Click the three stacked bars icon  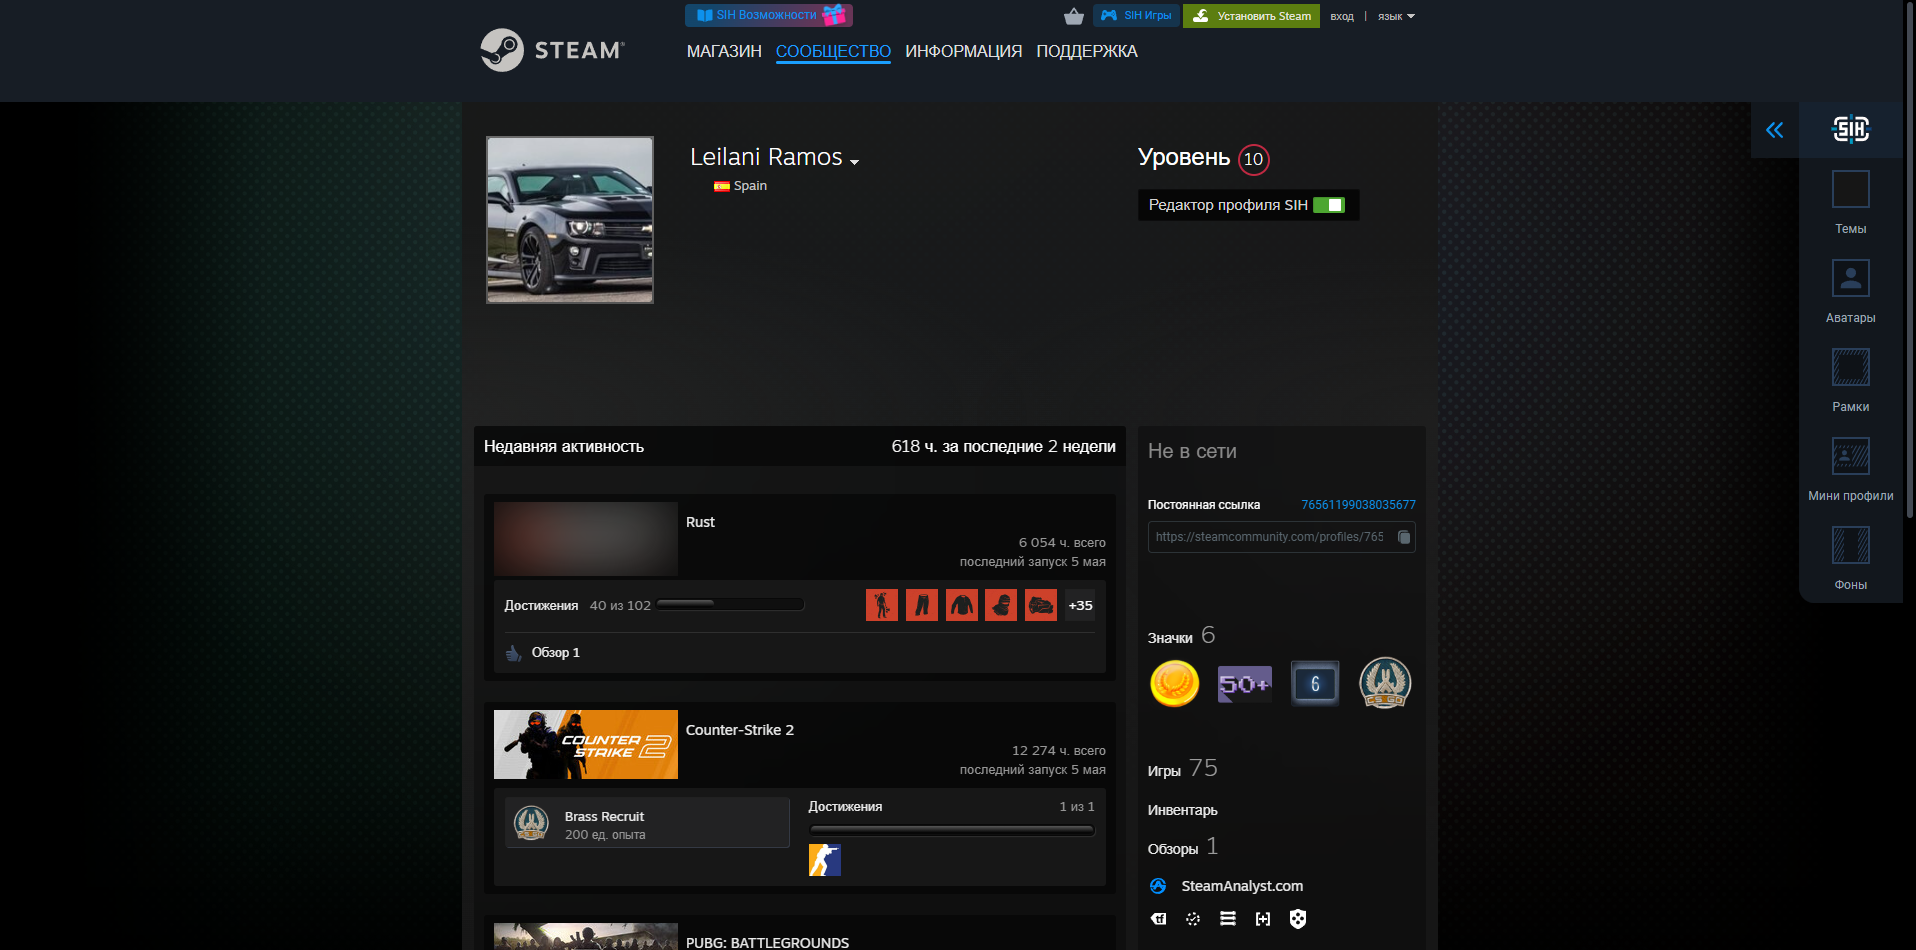tap(1228, 919)
